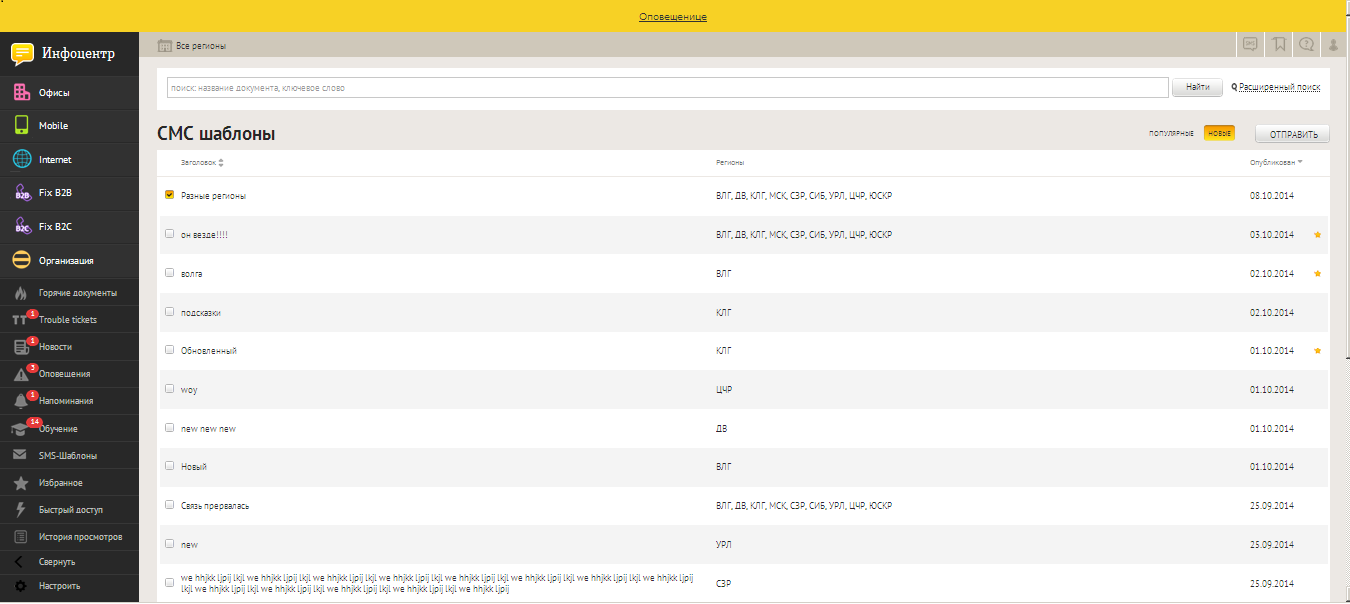Open the Fix B2B section
The image size is (1350, 604).
click(70, 193)
